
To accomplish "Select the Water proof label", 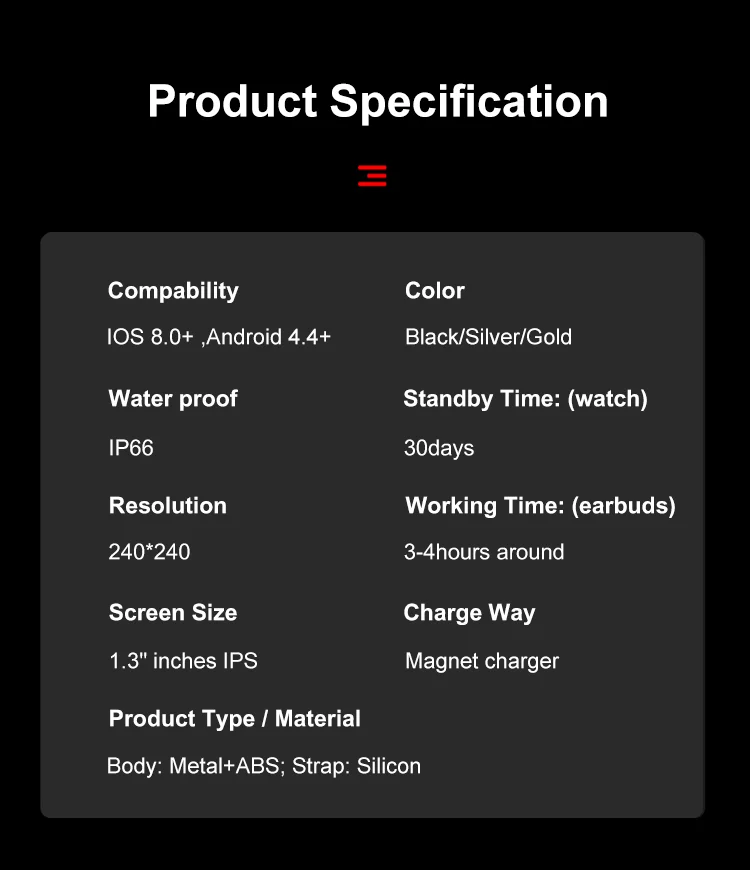I will (x=173, y=399).
